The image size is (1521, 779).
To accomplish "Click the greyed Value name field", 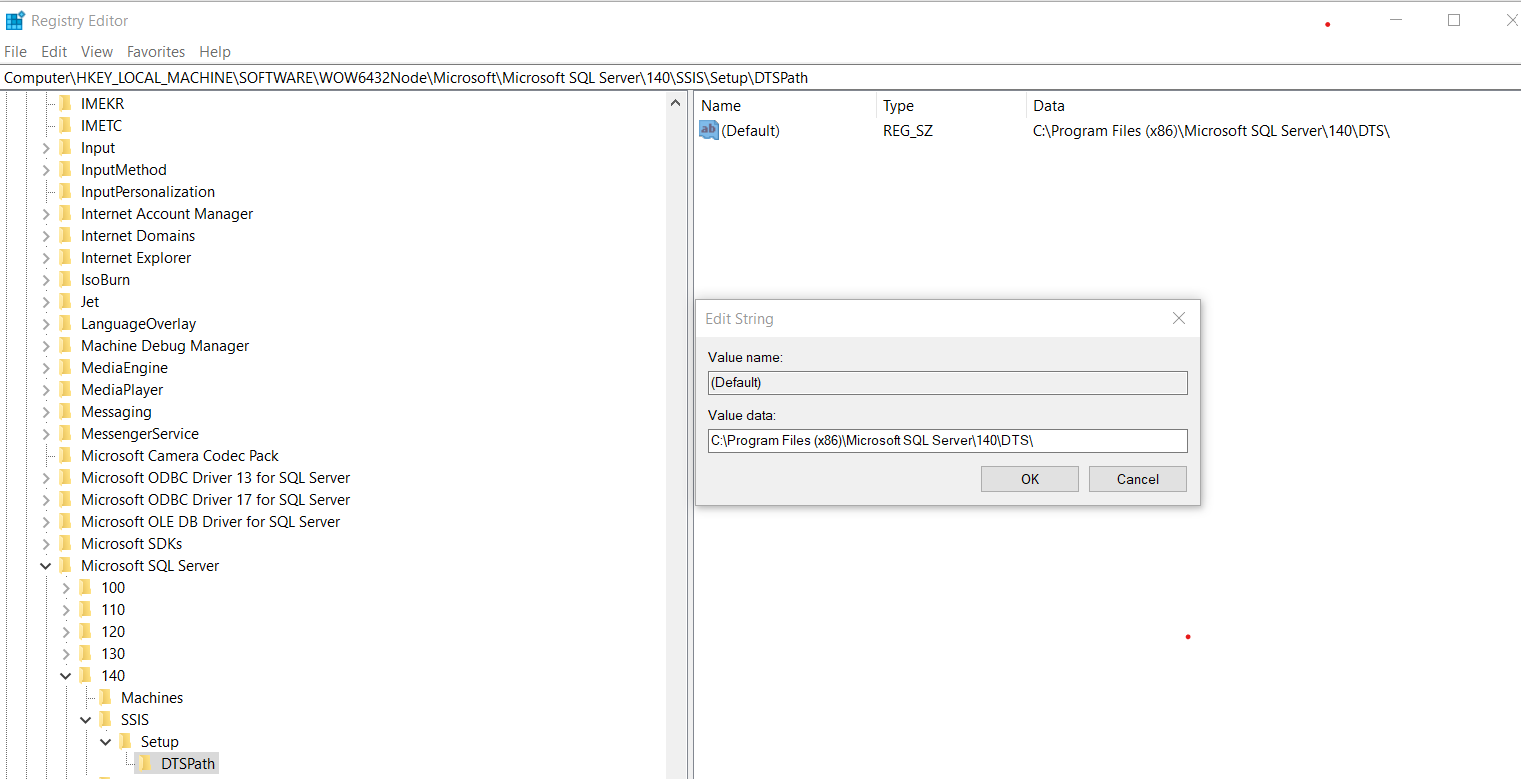I will [947, 382].
